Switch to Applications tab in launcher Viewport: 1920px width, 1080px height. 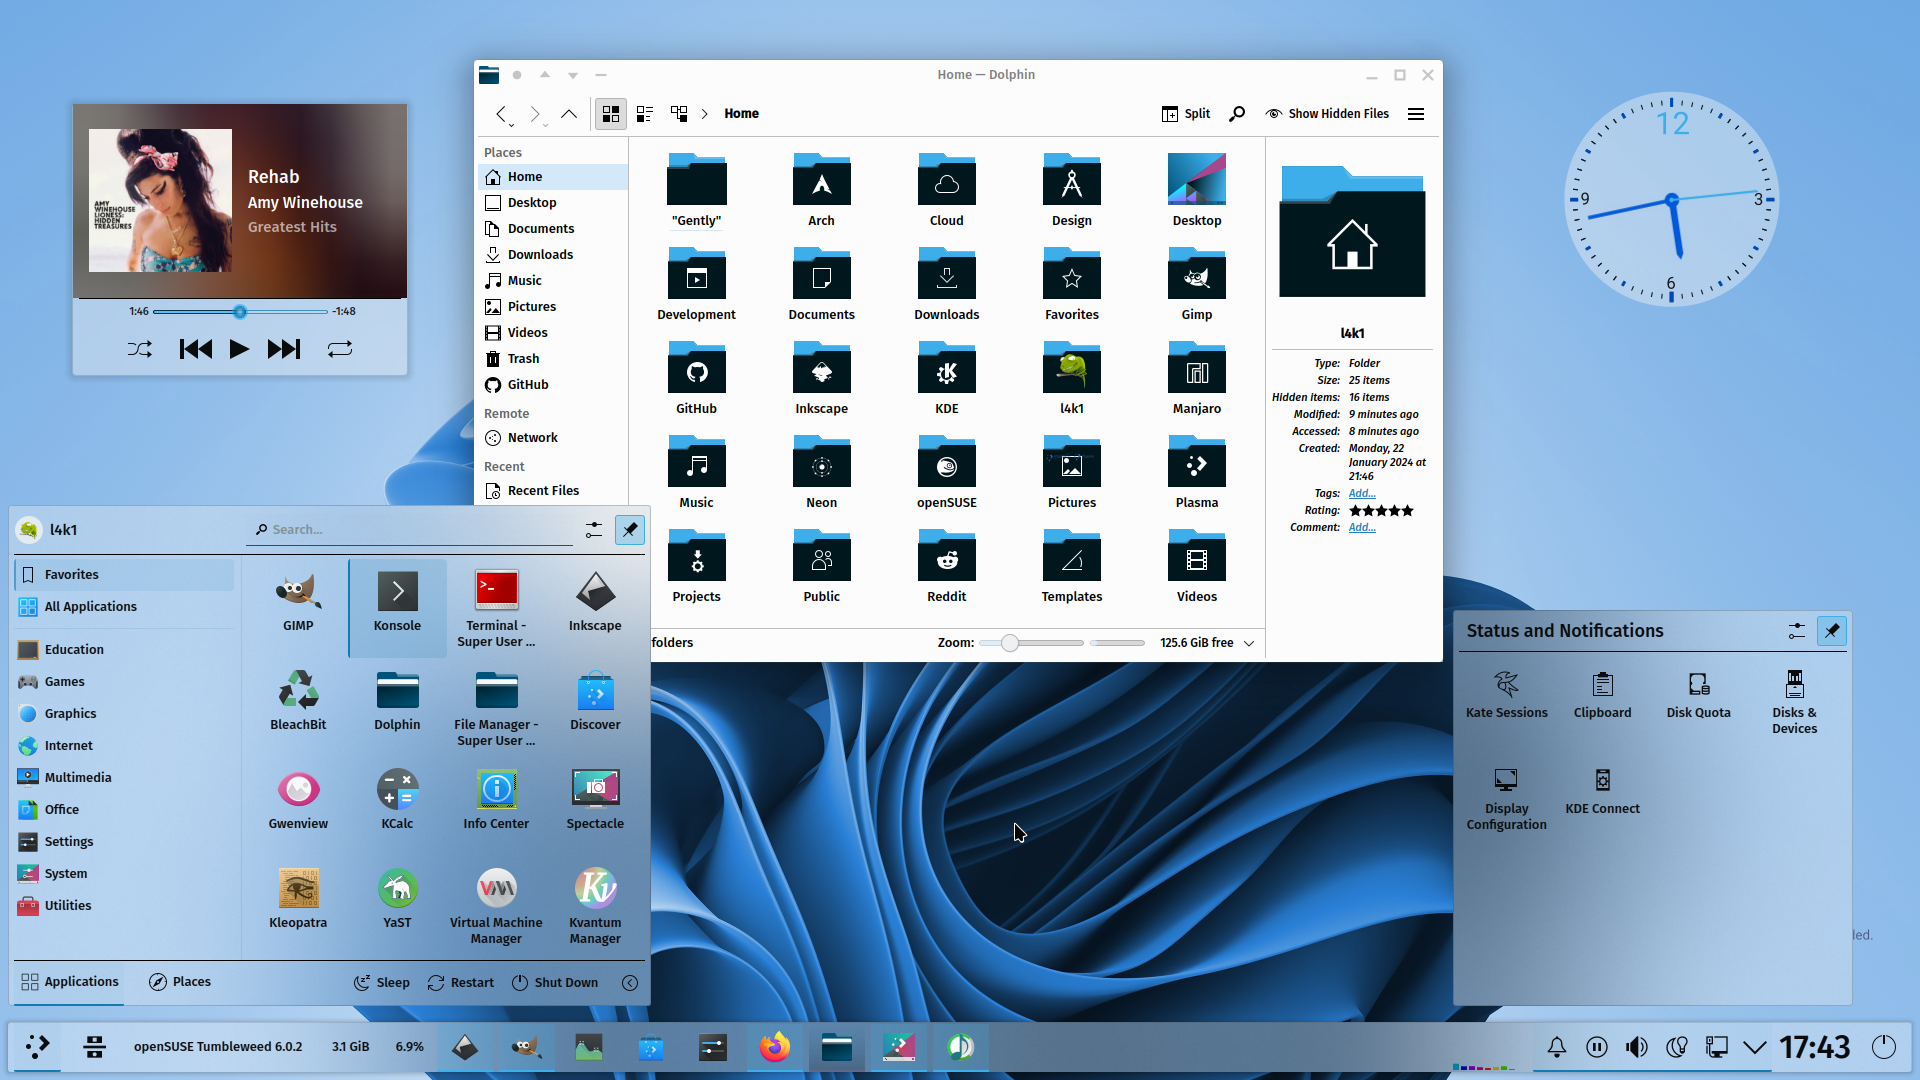point(70,982)
